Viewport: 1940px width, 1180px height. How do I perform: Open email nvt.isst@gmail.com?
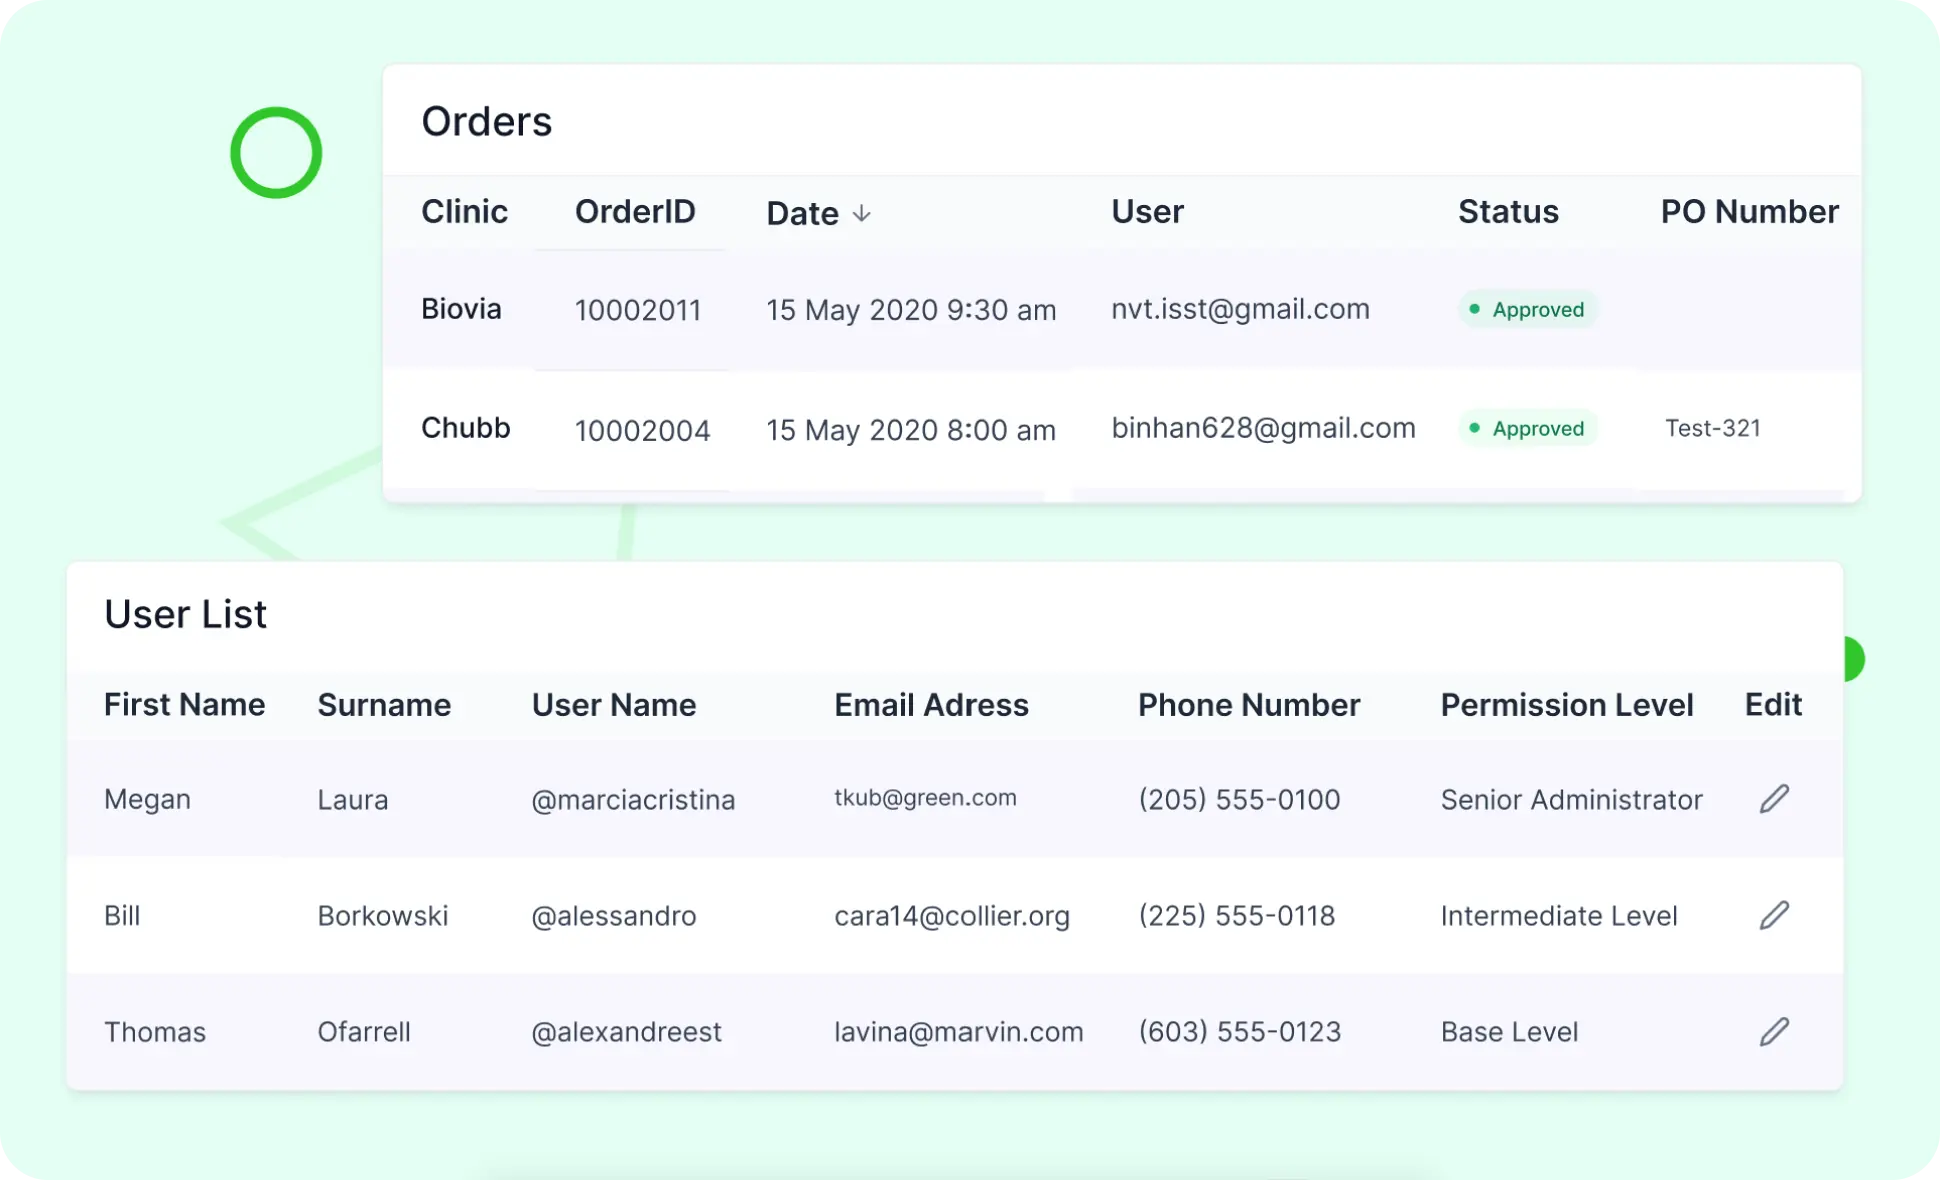click(1240, 309)
